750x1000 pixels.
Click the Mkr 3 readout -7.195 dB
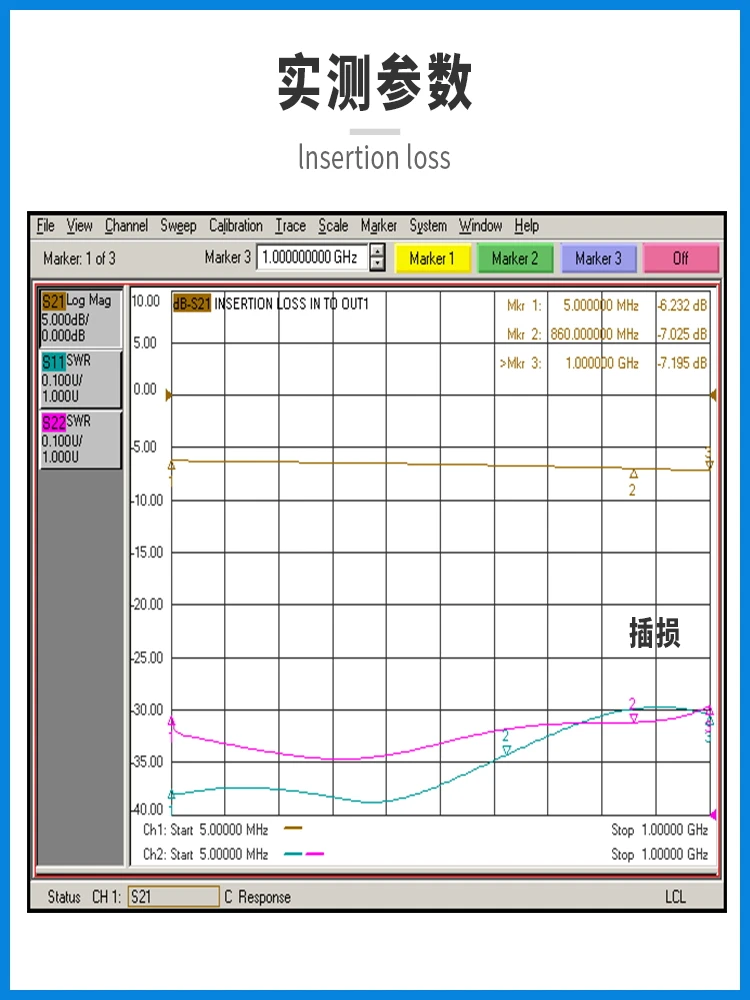point(682,363)
